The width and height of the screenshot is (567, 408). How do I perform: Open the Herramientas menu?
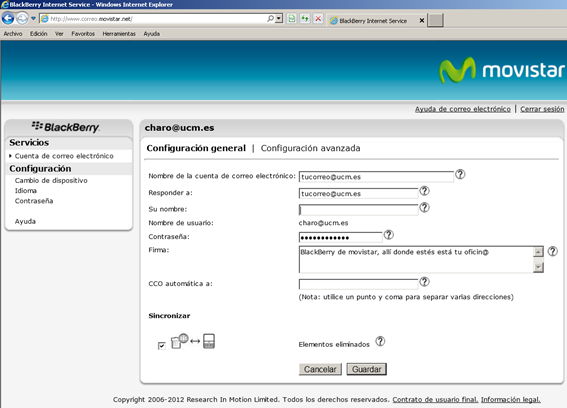point(119,34)
